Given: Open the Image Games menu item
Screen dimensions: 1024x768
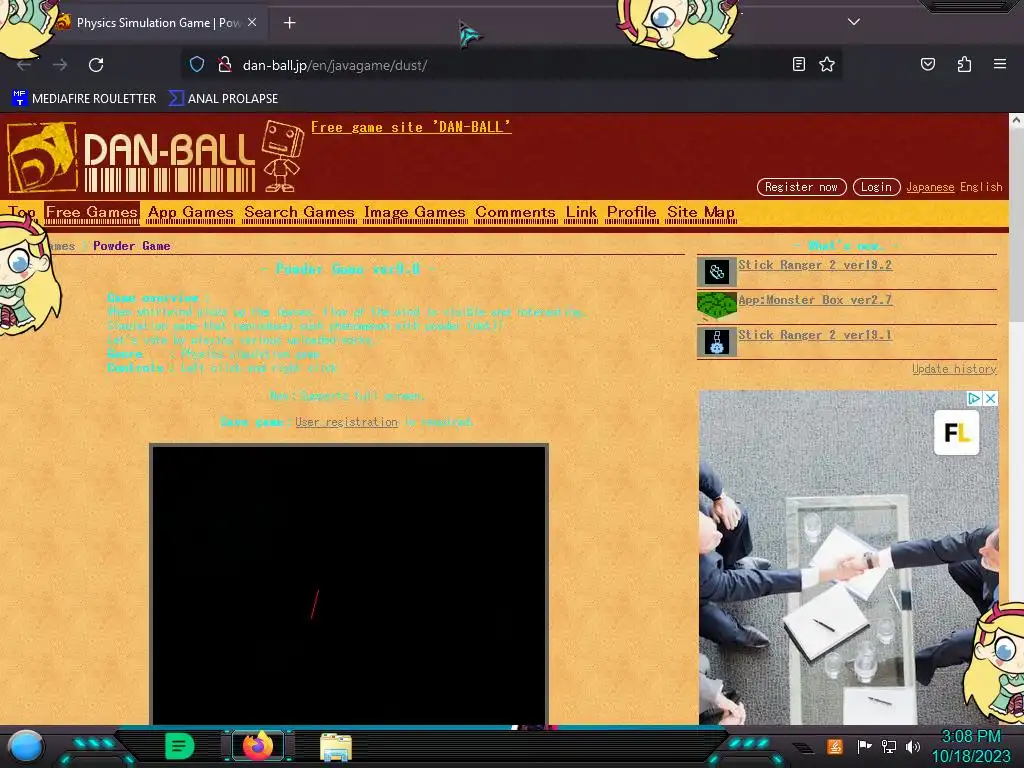Looking at the screenshot, I should (415, 212).
